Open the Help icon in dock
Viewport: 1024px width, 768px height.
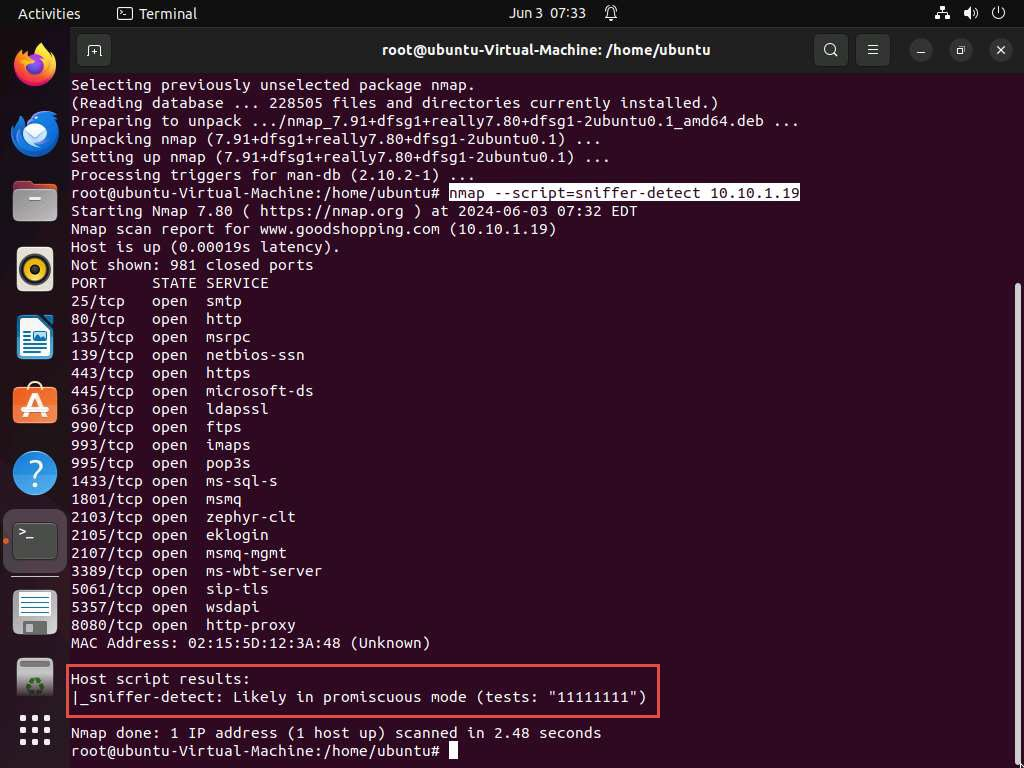(x=35, y=472)
